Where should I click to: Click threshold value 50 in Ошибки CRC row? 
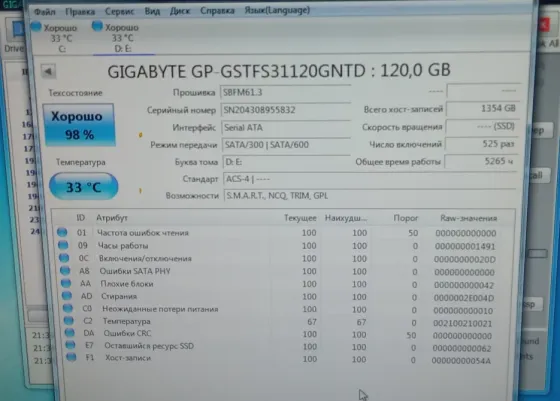[411, 335]
